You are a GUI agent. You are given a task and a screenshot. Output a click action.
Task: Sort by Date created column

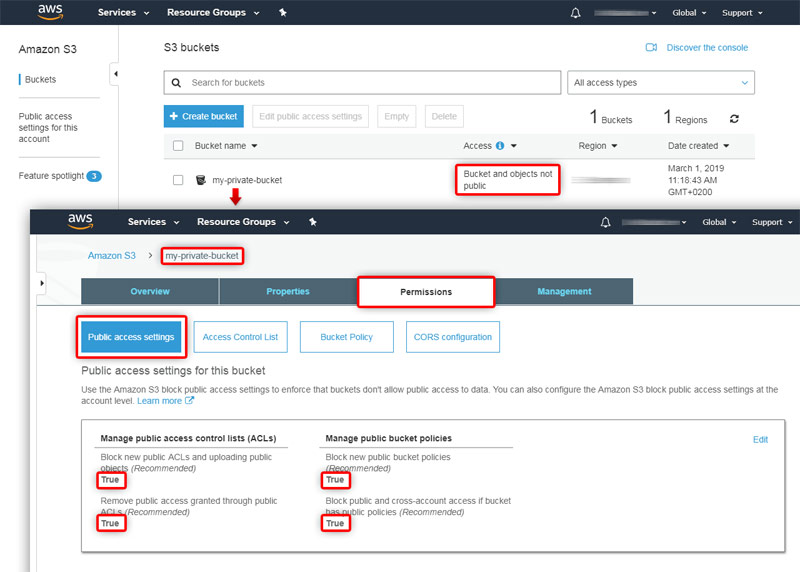pyautogui.click(x=698, y=146)
